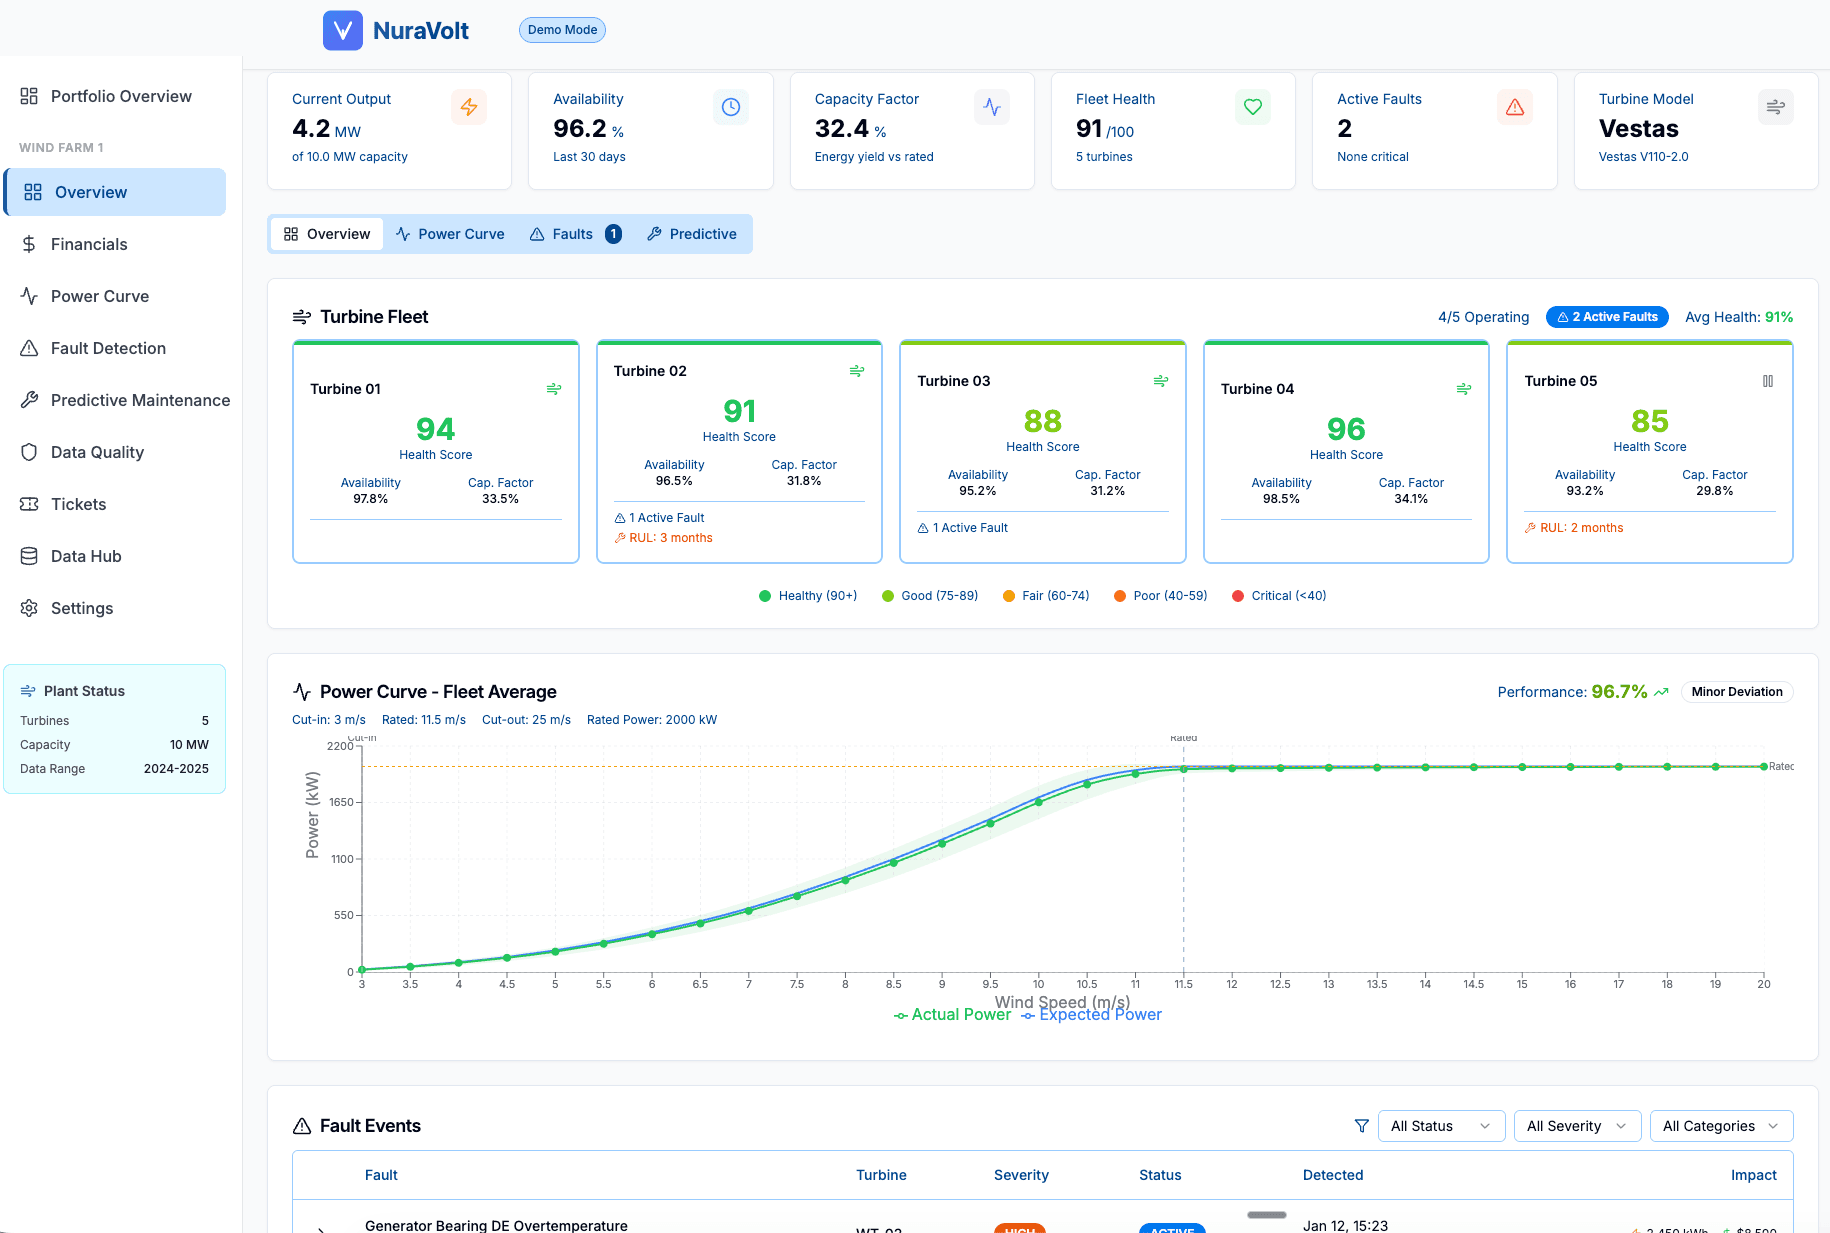Click Turbine 02's 1 Active Fault link
The image size is (1830, 1233).
(x=660, y=518)
